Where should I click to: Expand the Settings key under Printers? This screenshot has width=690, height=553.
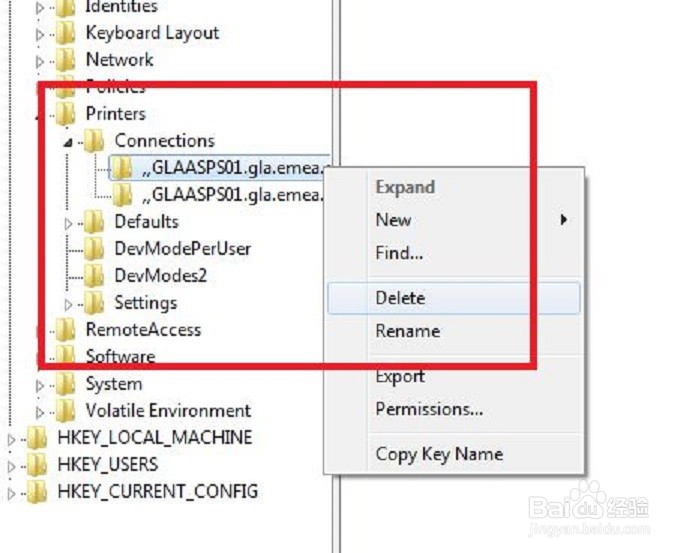[68, 304]
